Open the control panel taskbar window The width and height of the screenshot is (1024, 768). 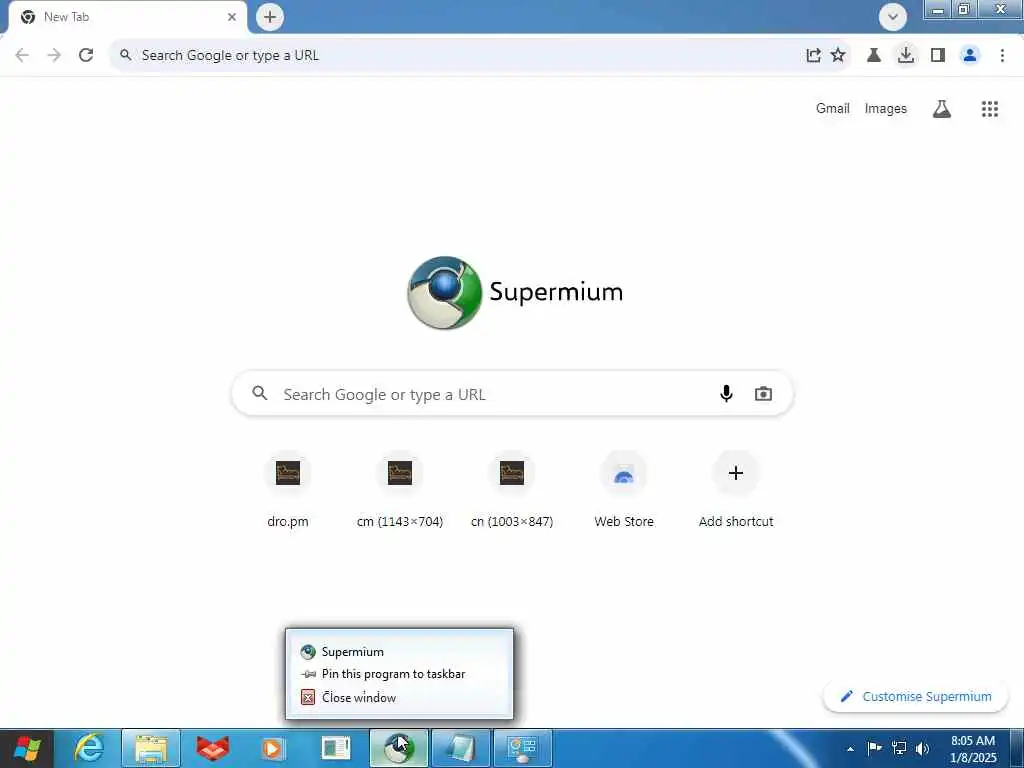tap(522, 748)
